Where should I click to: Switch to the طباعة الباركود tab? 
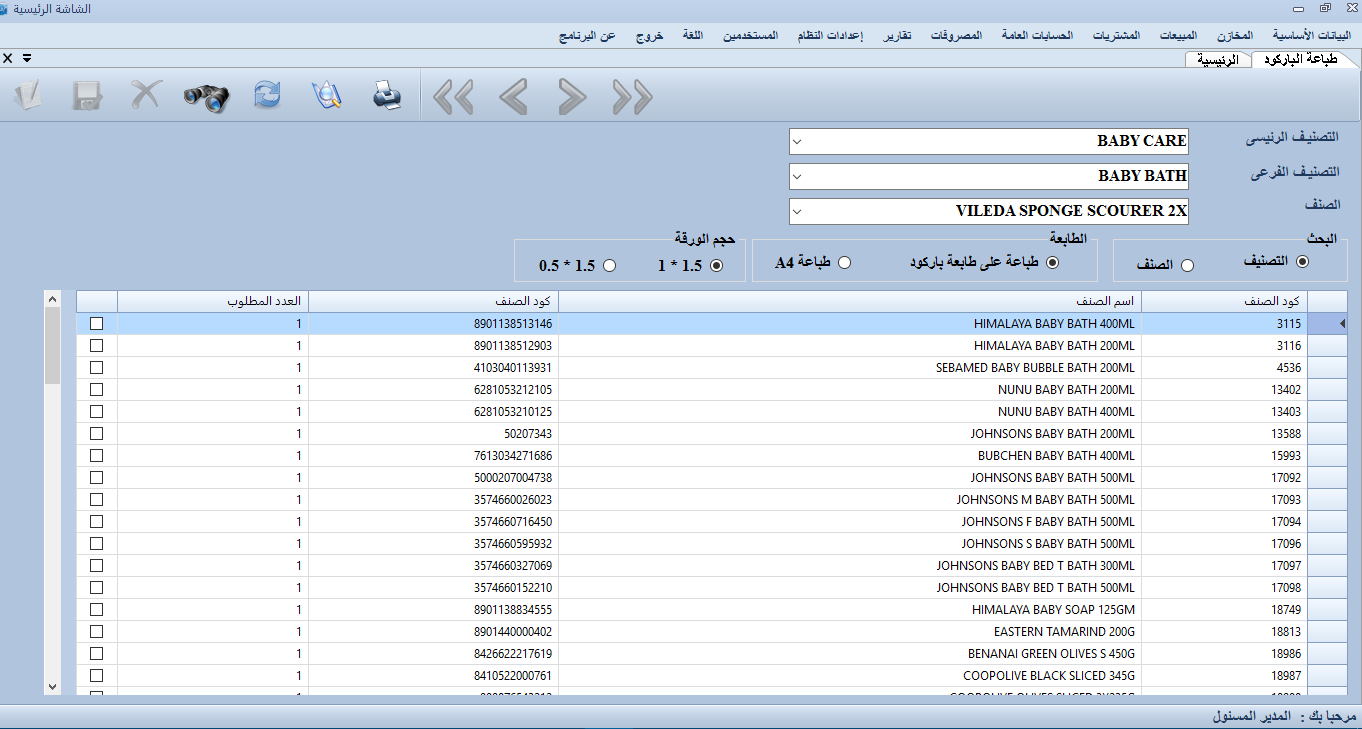pyautogui.click(x=1305, y=59)
